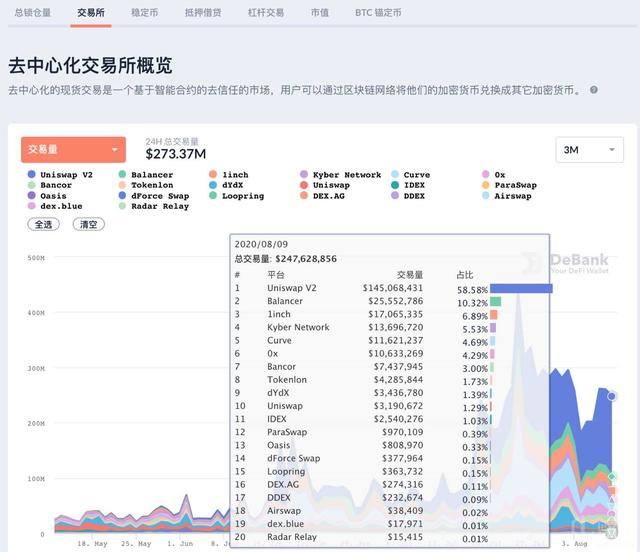Click the Kyber Network tooltip row name
The height and width of the screenshot is (552, 640).
298,327
